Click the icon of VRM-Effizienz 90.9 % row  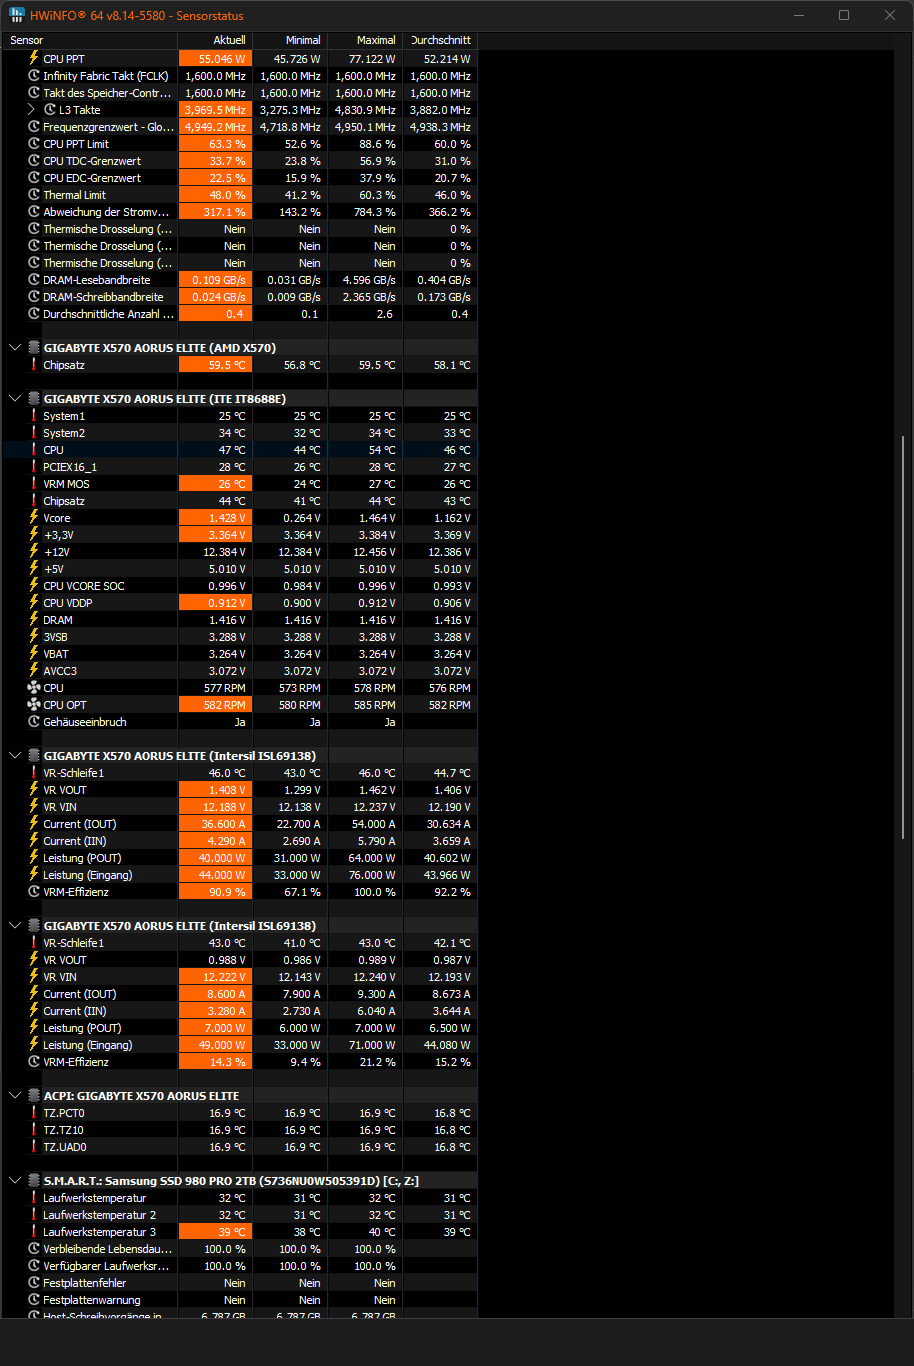(34, 892)
